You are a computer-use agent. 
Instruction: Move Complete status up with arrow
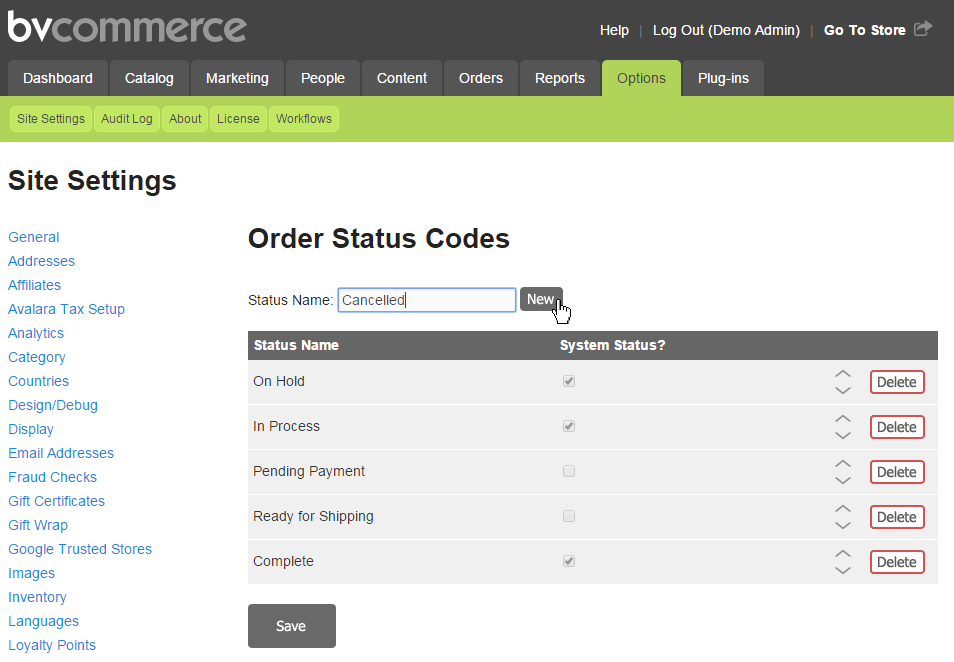843,554
